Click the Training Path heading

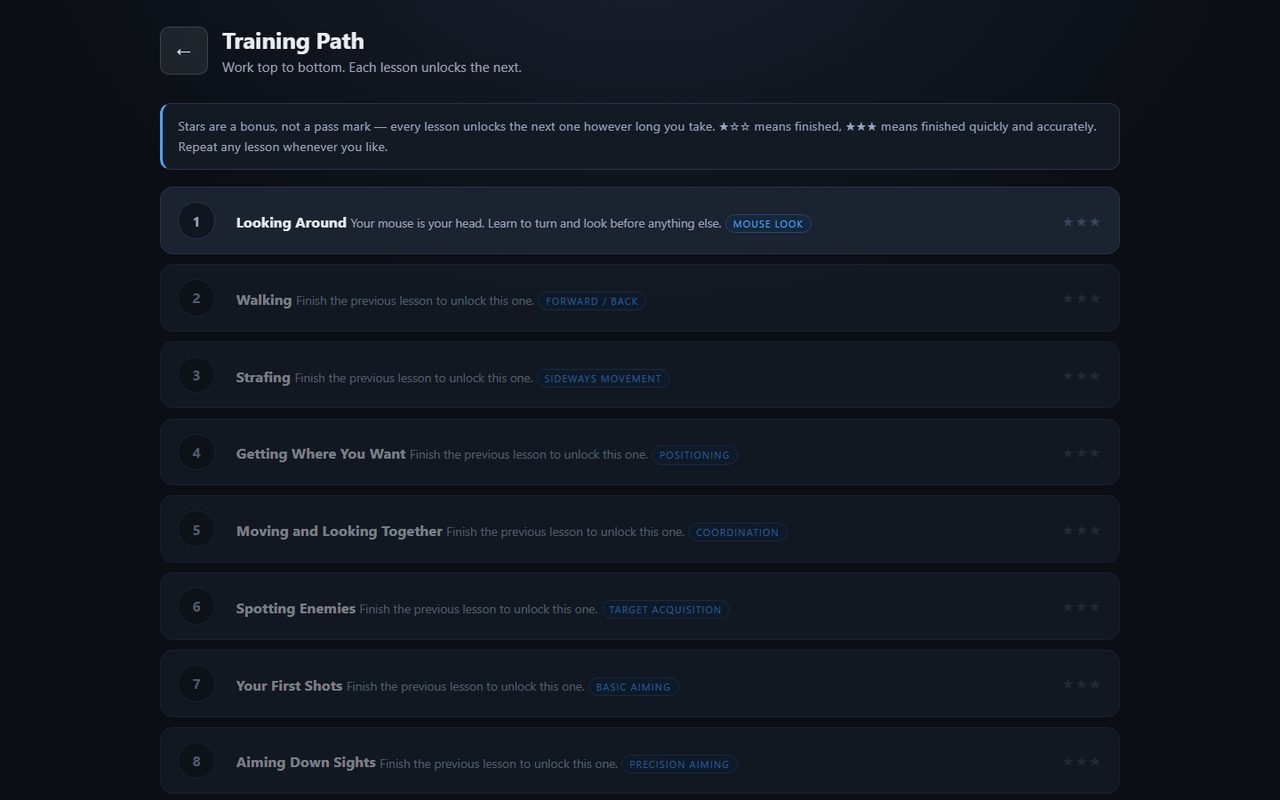click(293, 41)
